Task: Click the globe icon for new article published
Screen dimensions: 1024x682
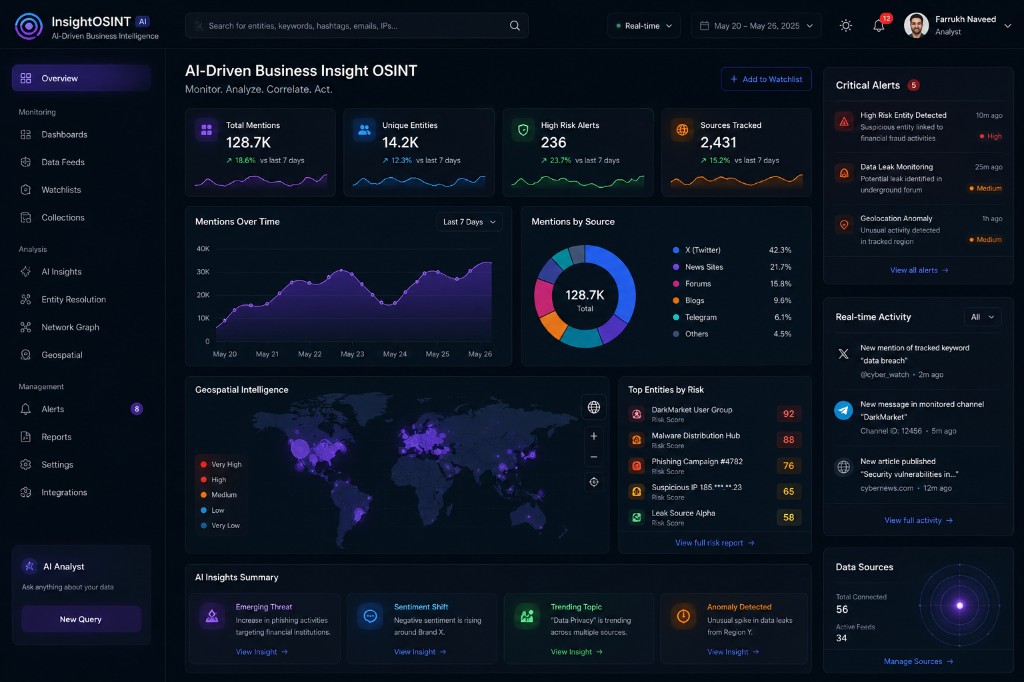Action: pos(844,467)
